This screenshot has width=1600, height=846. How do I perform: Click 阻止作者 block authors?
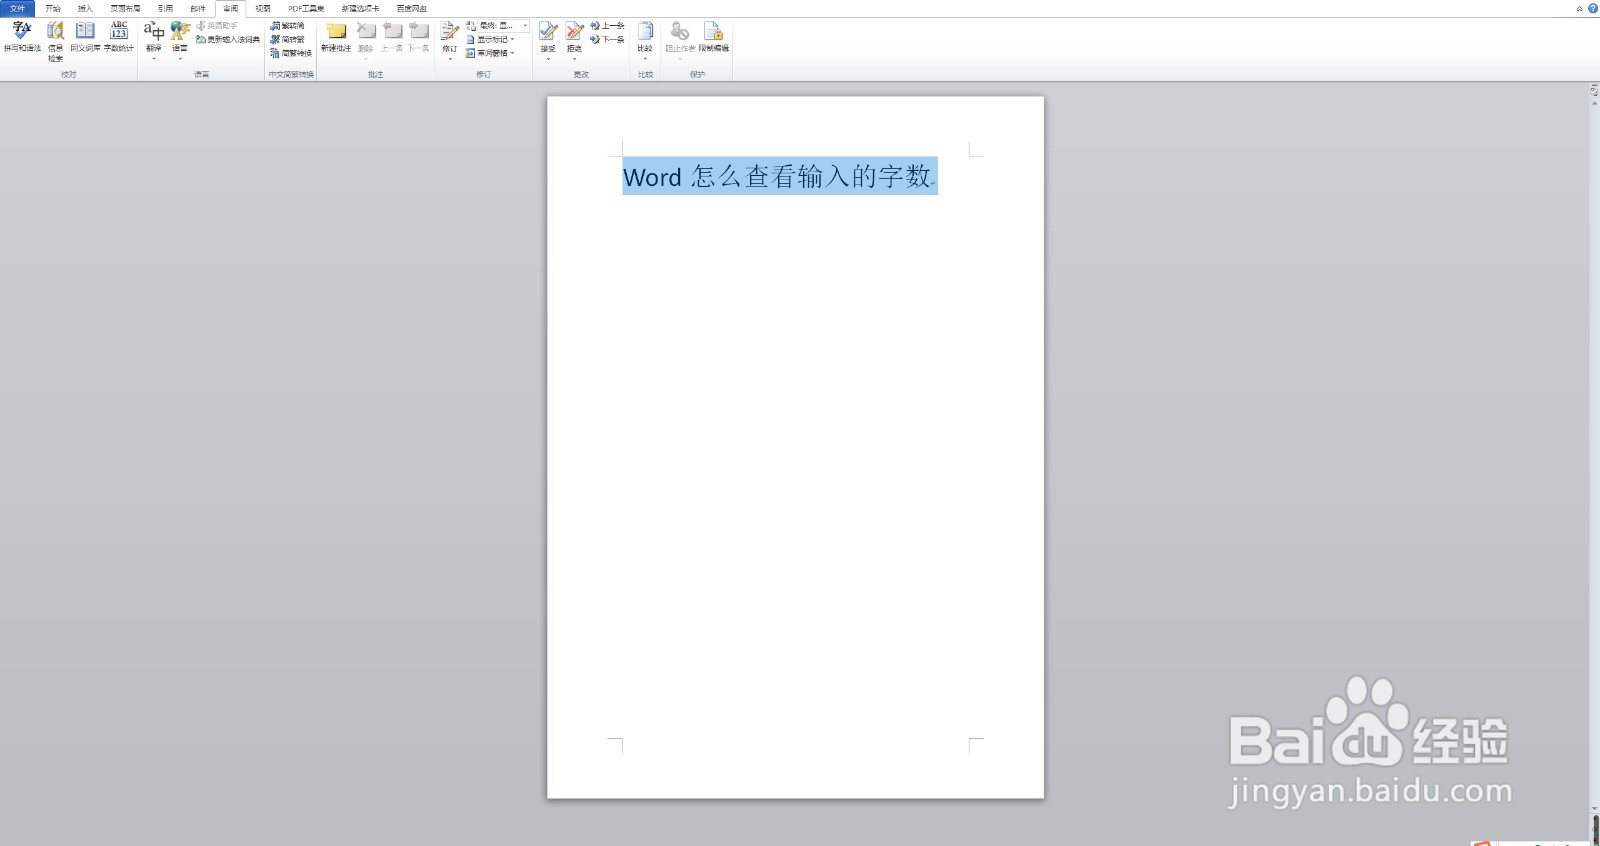[x=680, y=40]
